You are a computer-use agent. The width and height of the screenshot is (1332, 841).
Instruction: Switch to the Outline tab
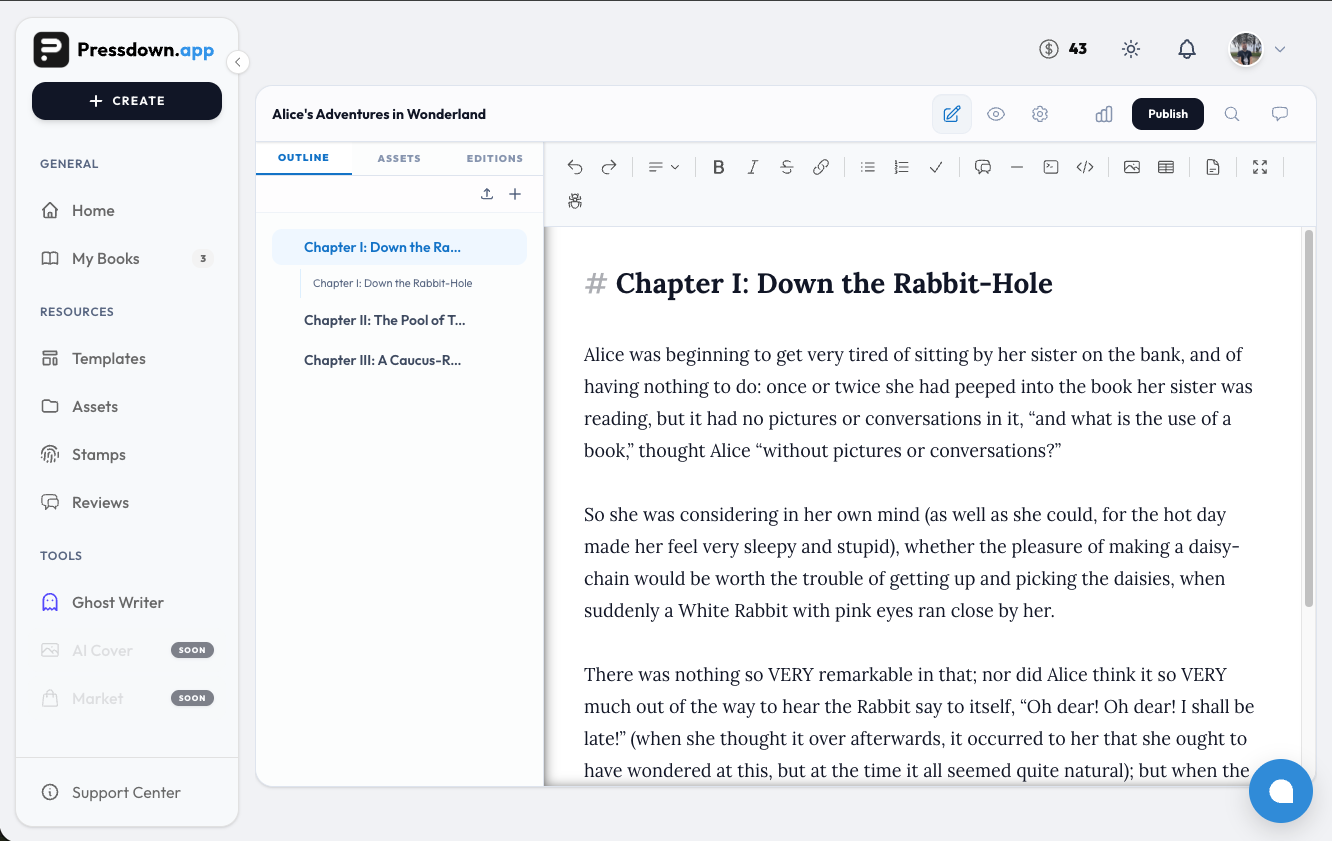303,158
